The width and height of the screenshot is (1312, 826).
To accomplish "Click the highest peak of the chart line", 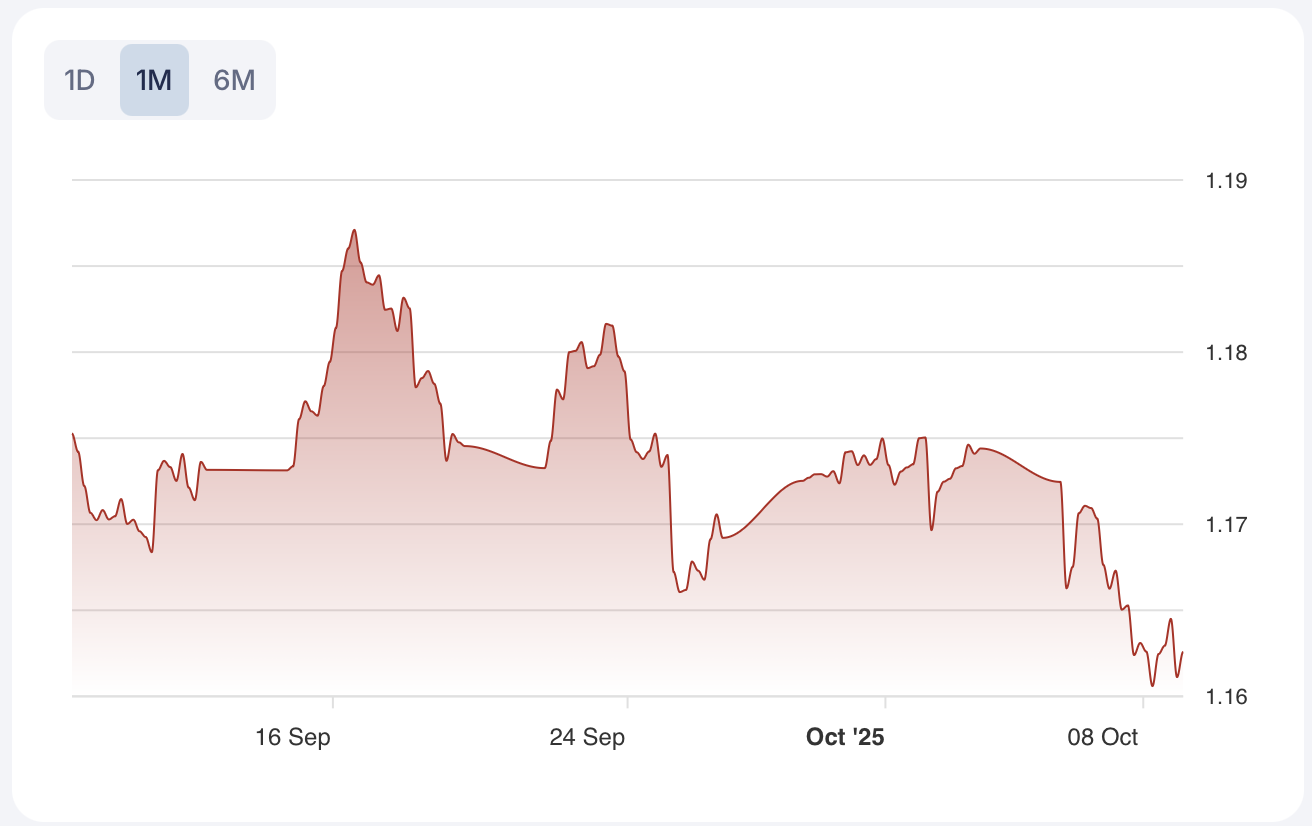I will click(354, 230).
